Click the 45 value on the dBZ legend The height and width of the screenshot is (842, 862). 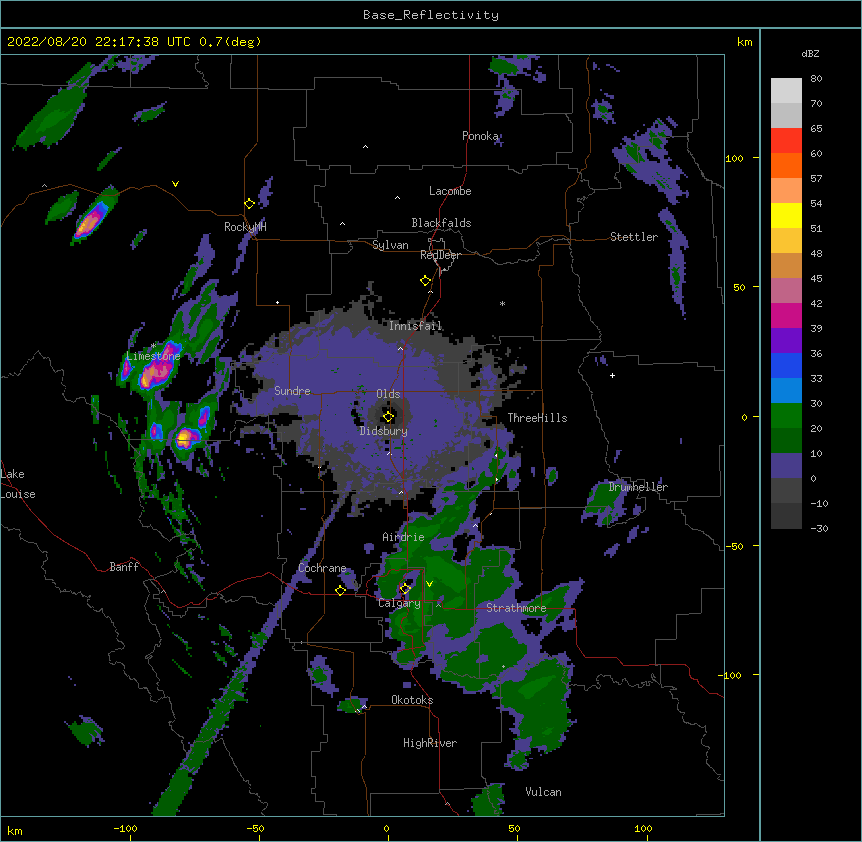816,278
